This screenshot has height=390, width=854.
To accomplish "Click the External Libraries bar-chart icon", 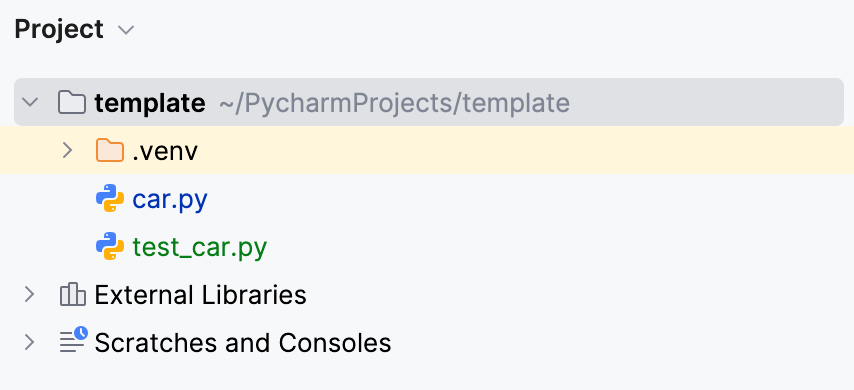I will (72, 294).
